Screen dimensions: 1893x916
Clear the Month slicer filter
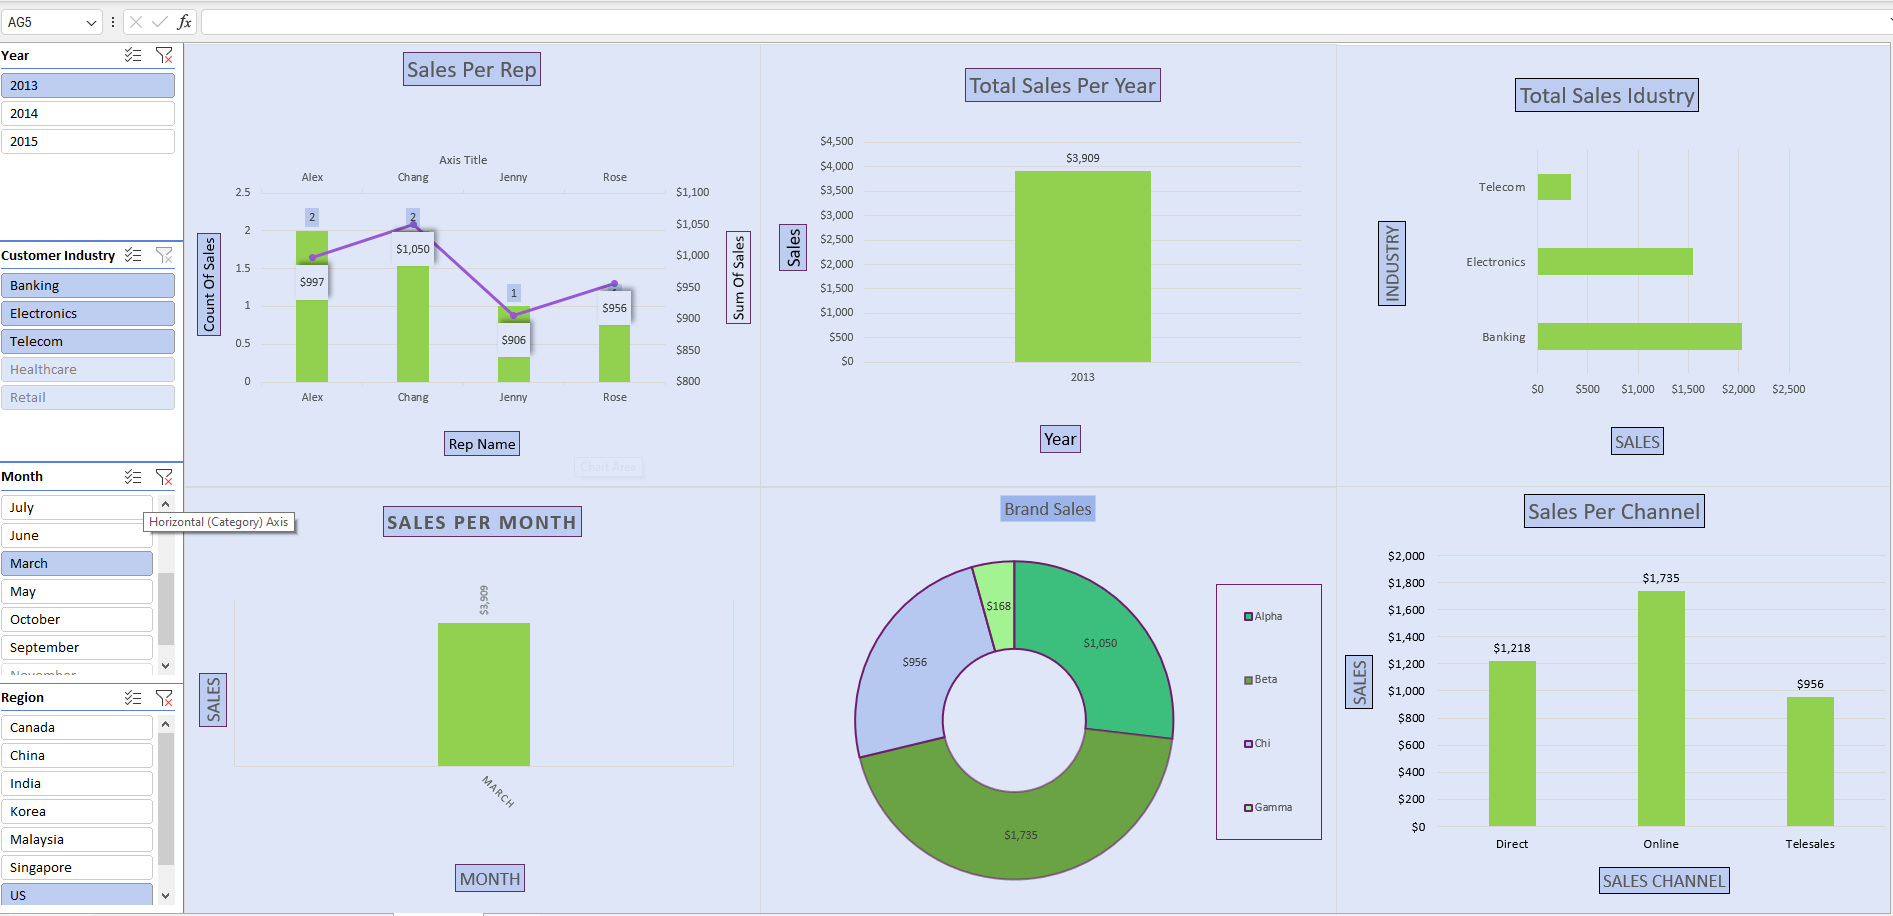165,477
